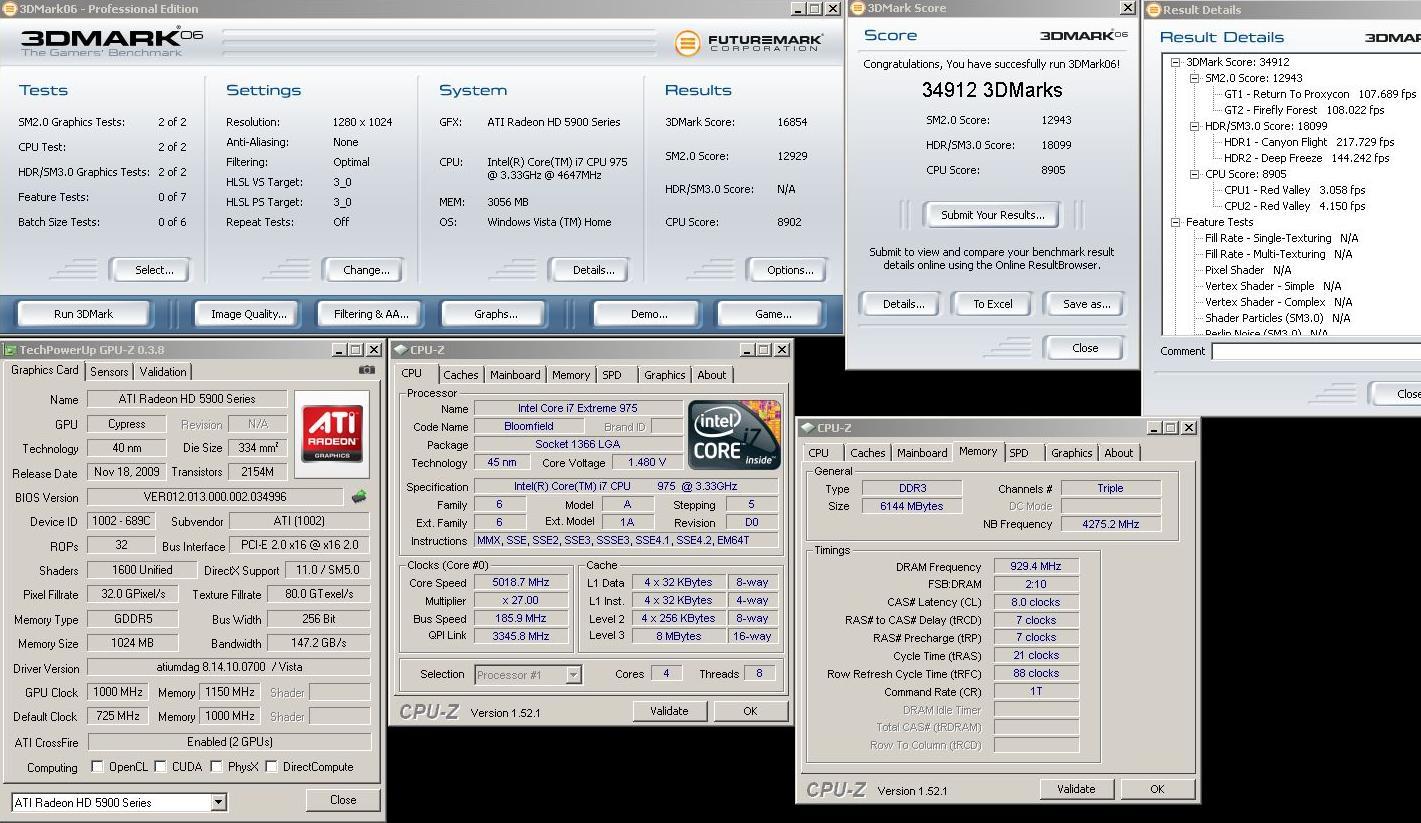Click Close in the 3DMark Score window

point(1085,348)
